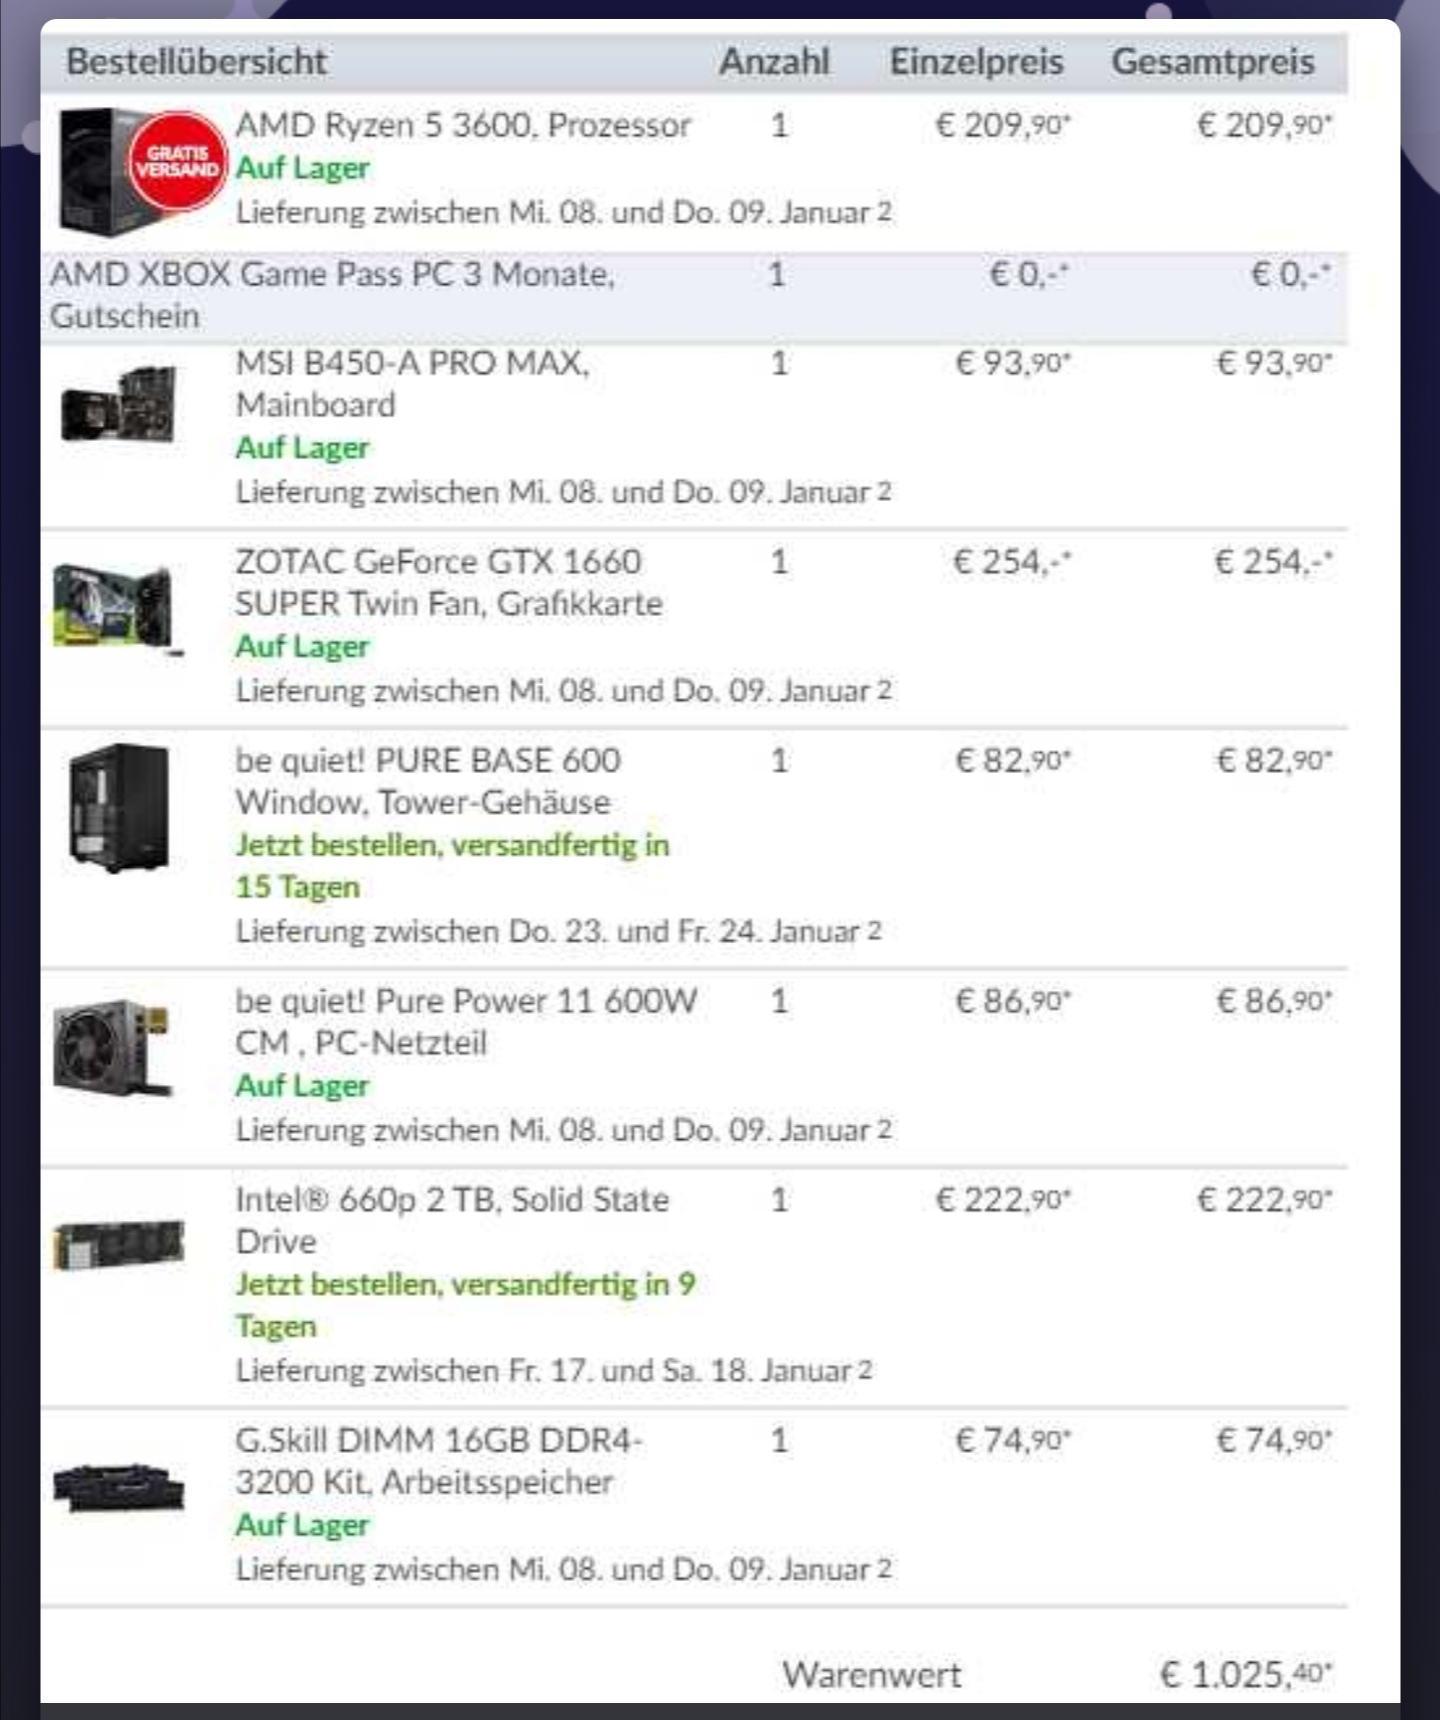
Task: Open the AMD Ryzen 5 3600, Prozessor product link
Action: (x=463, y=125)
